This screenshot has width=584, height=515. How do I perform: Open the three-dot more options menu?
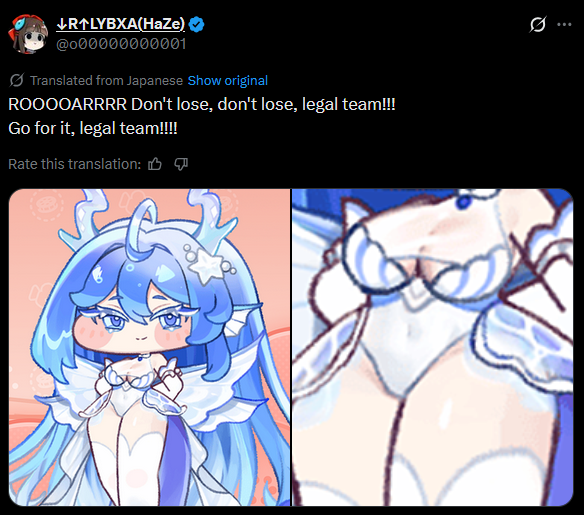coord(564,25)
